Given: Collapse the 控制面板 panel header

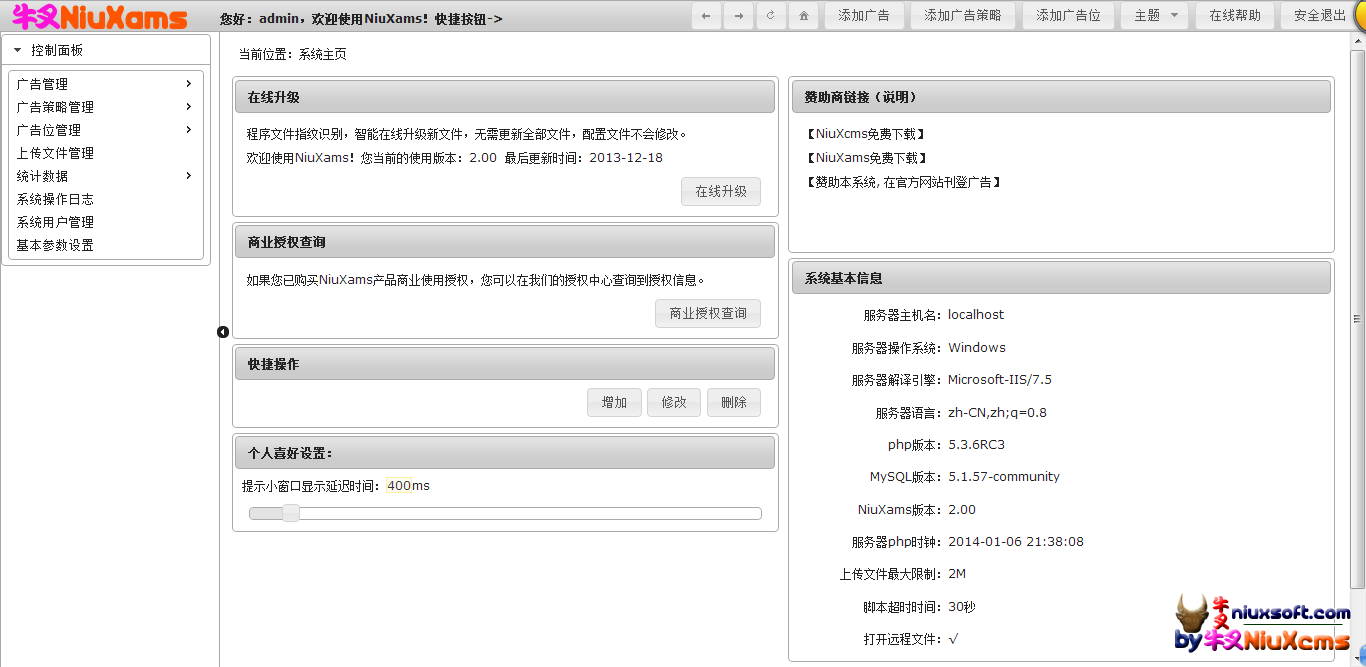Looking at the screenshot, I should click(x=106, y=50).
